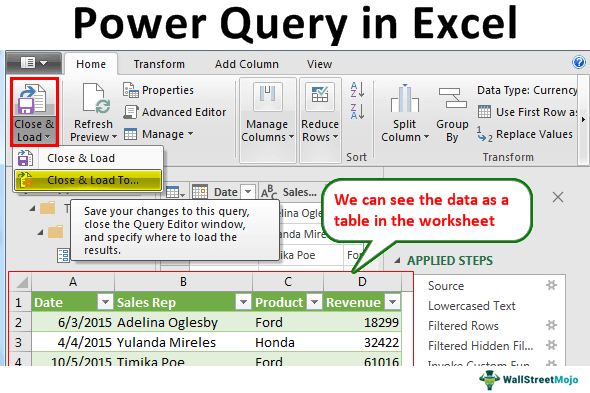Click Replace Values
This screenshot has height=393, width=590.
pyautogui.click(x=525, y=134)
